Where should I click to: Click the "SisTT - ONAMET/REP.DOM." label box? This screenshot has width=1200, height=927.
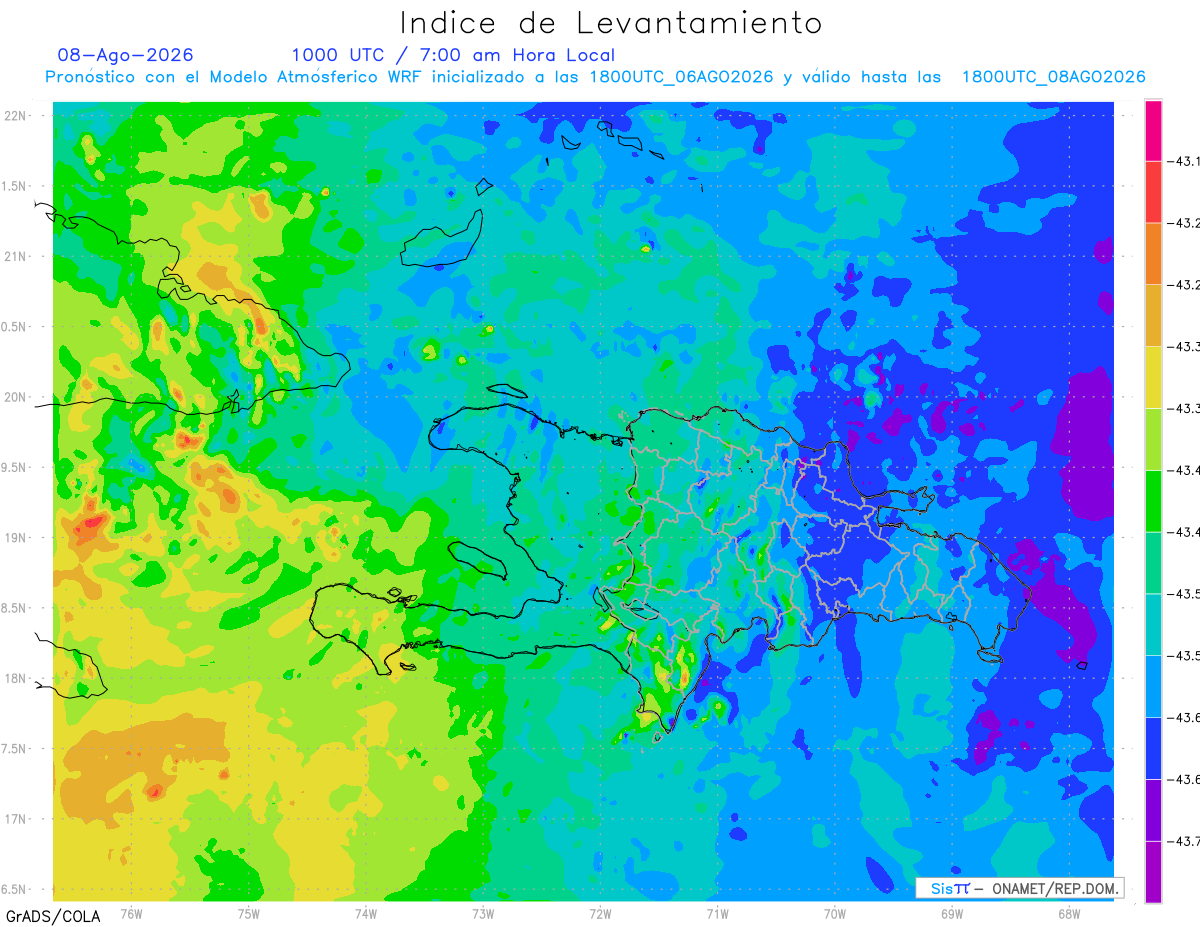coord(1019,888)
